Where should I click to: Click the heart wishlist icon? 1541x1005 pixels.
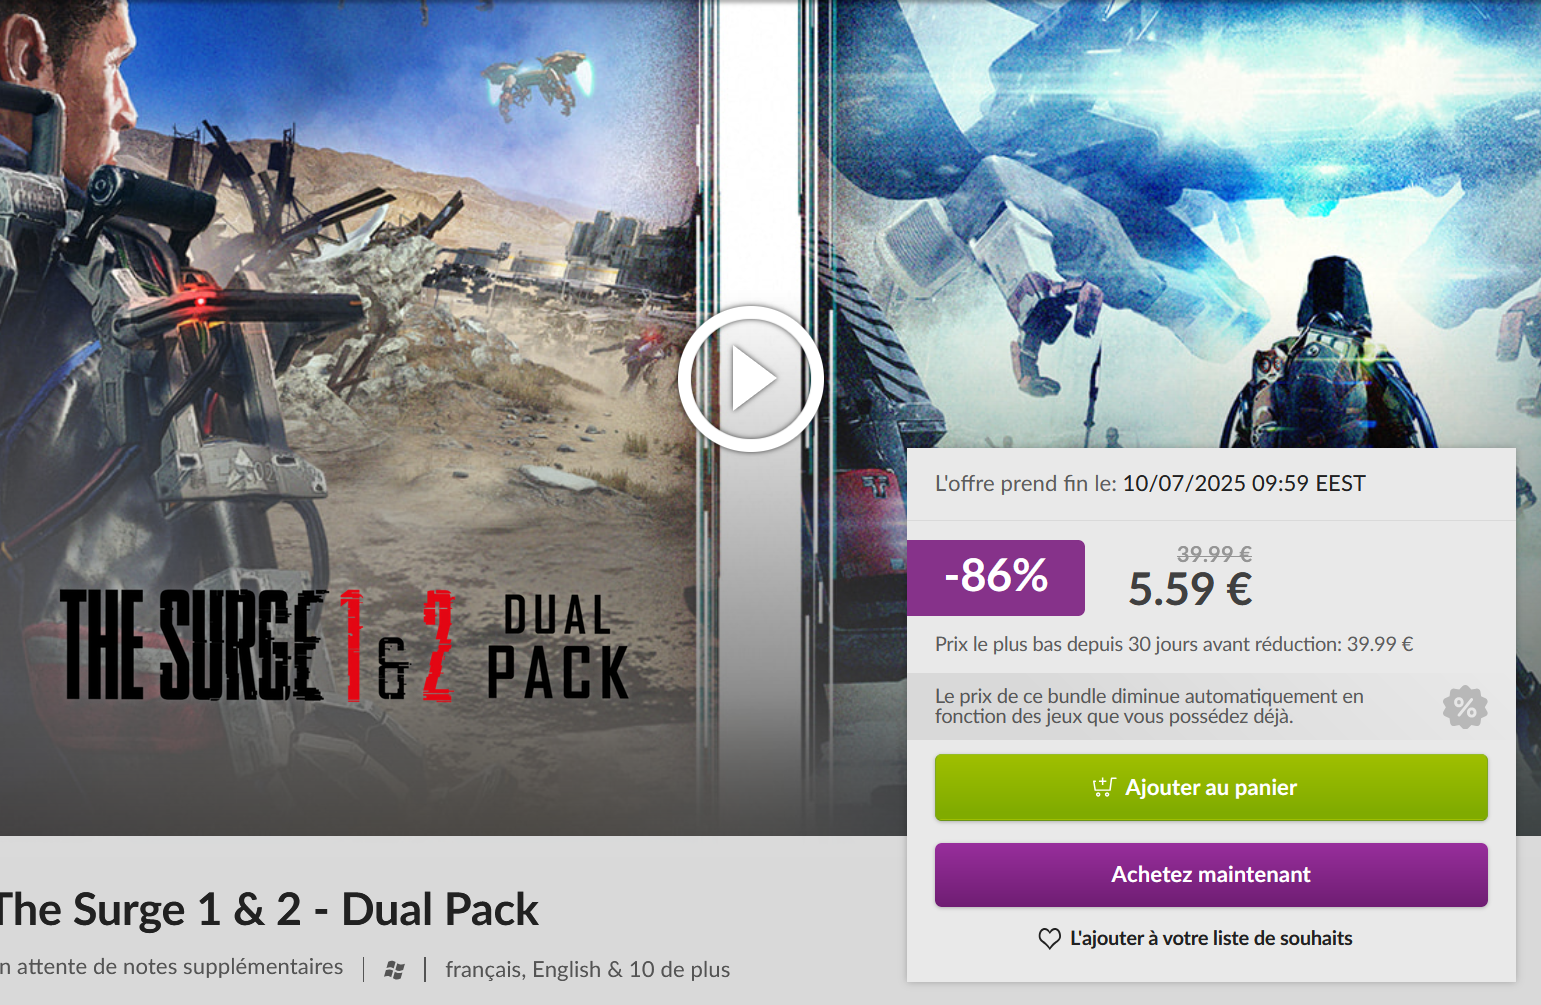(x=1049, y=939)
